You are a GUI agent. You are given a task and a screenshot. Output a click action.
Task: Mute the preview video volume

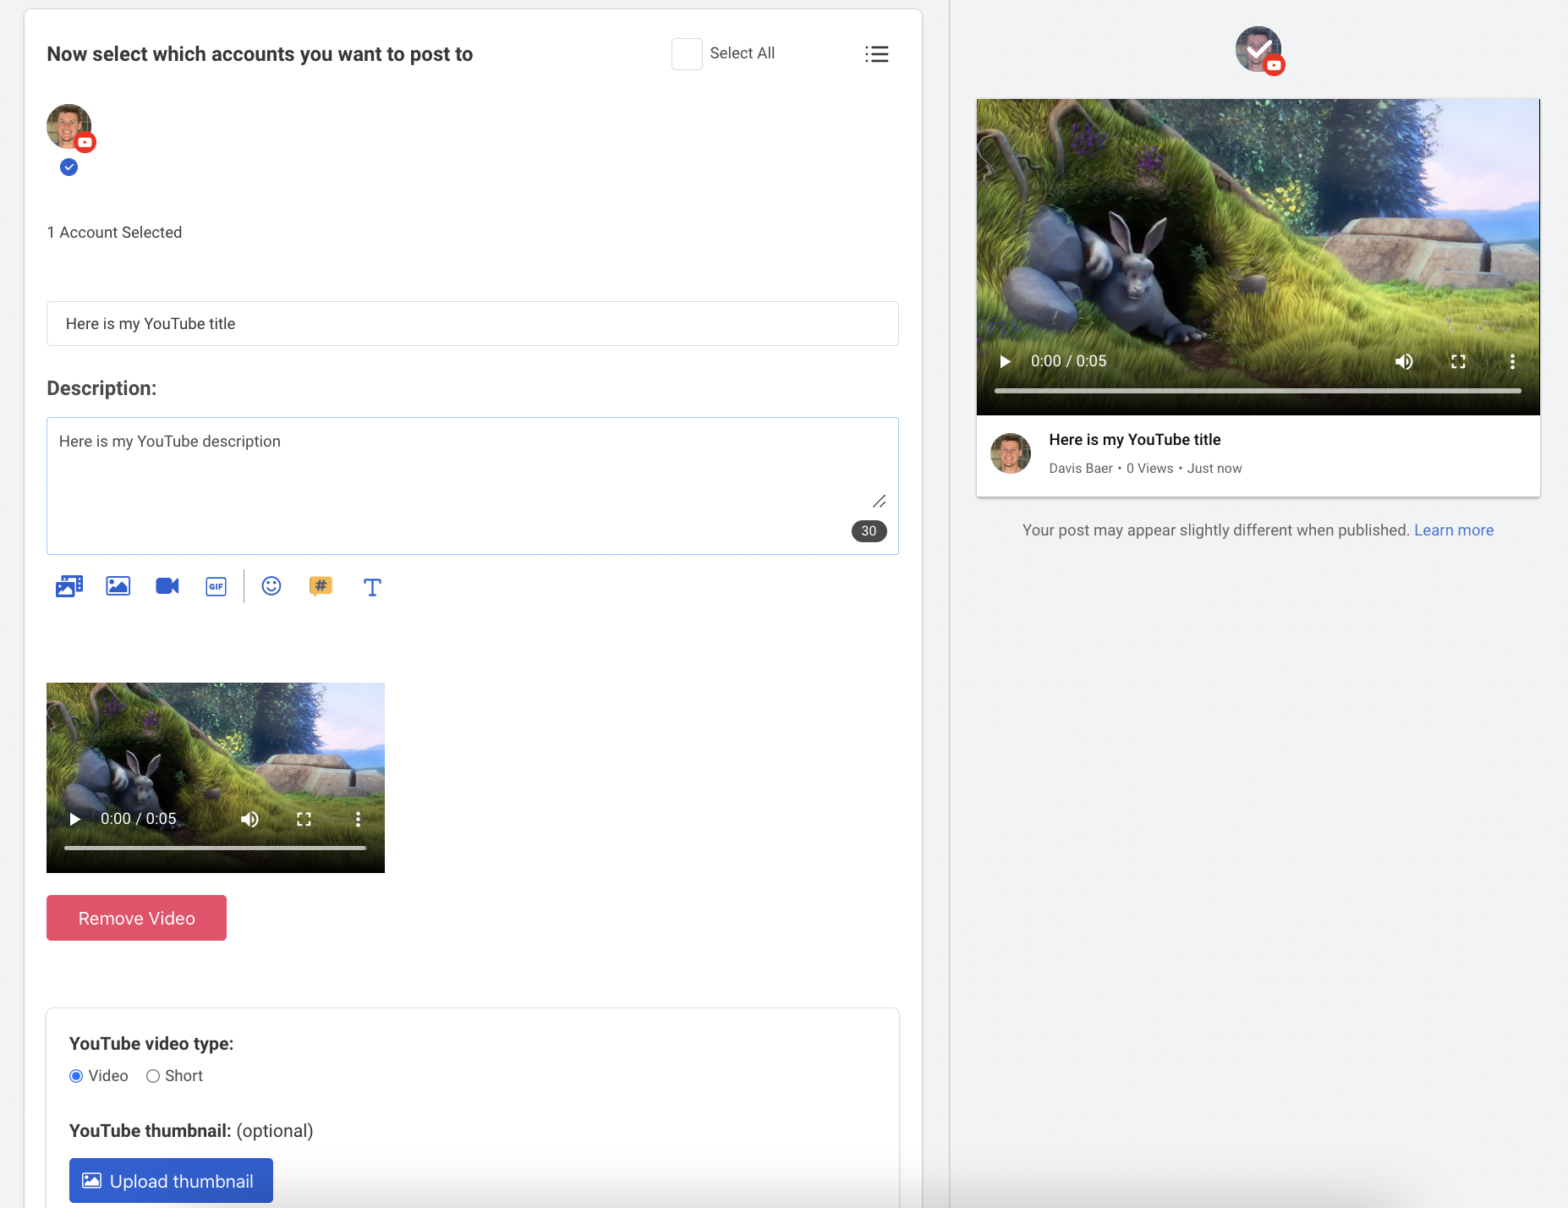(1404, 361)
